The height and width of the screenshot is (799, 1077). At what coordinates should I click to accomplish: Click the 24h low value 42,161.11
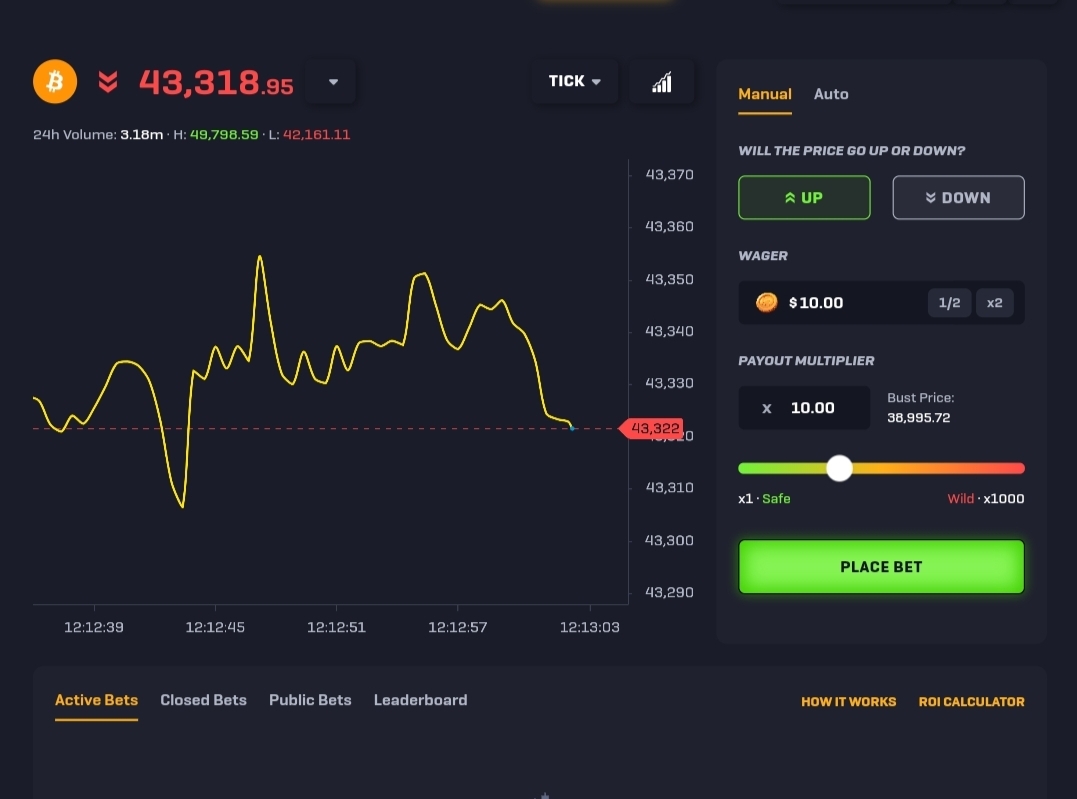(317, 135)
